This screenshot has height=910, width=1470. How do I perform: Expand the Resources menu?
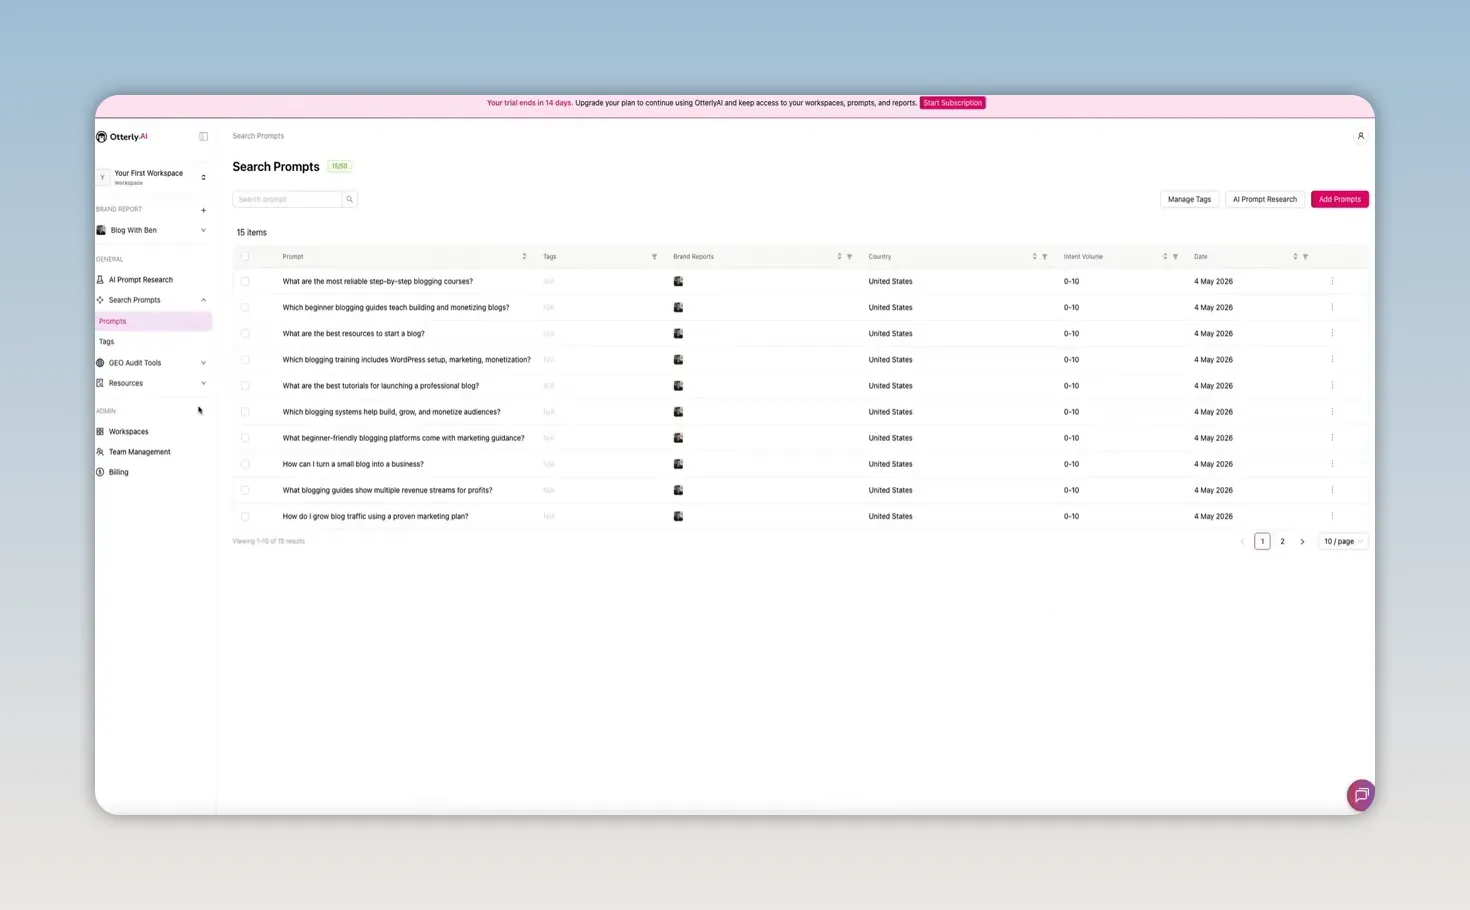203,383
